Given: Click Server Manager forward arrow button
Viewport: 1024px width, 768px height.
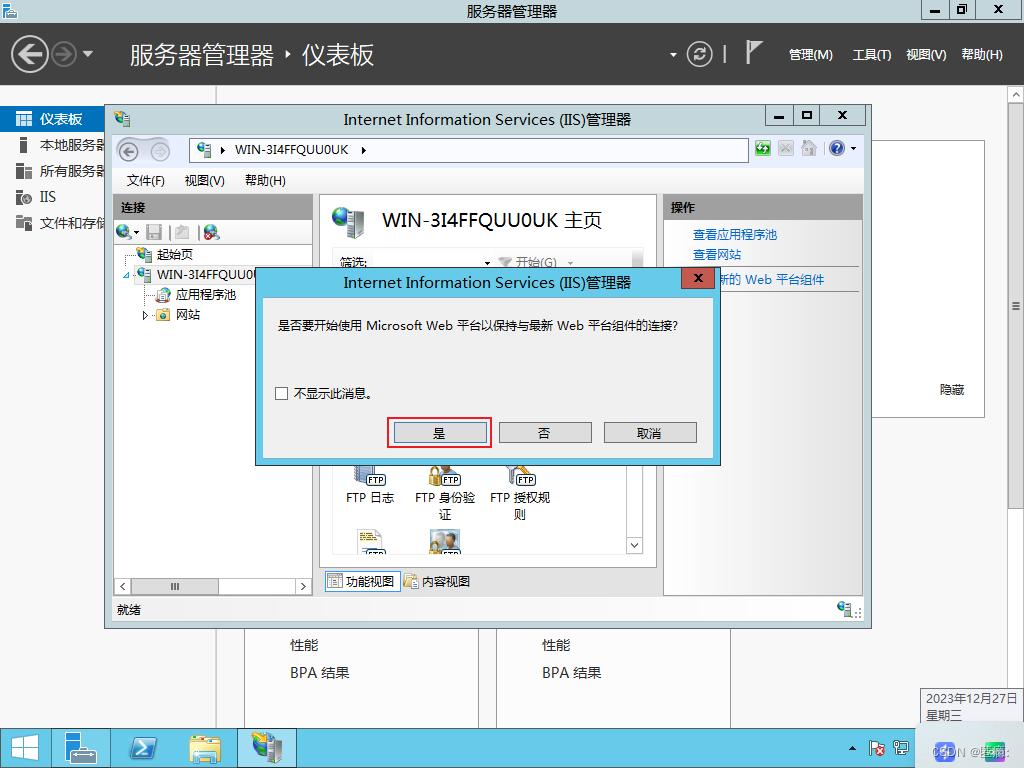Looking at the screenshot, I should tap(64, 54).
